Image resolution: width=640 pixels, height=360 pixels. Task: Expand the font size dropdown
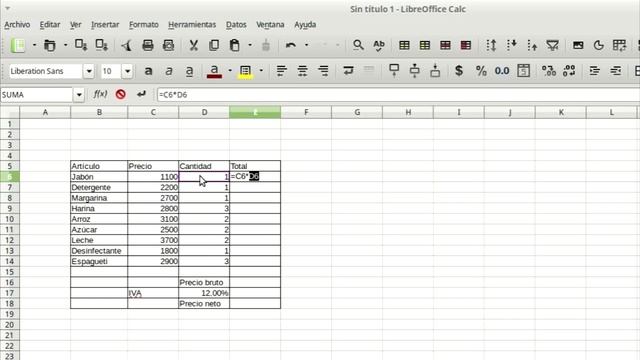127,71
